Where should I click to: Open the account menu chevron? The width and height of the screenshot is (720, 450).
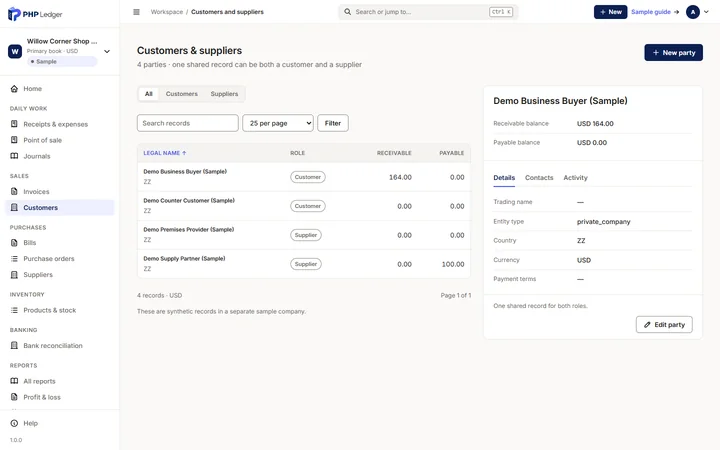(x=706, y=12)
